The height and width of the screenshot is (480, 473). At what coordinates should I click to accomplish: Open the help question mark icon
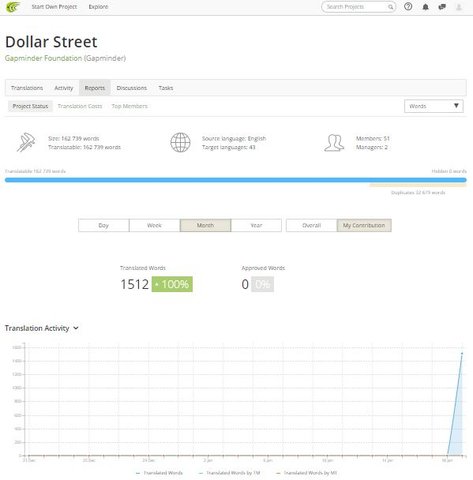pos(408,7)
